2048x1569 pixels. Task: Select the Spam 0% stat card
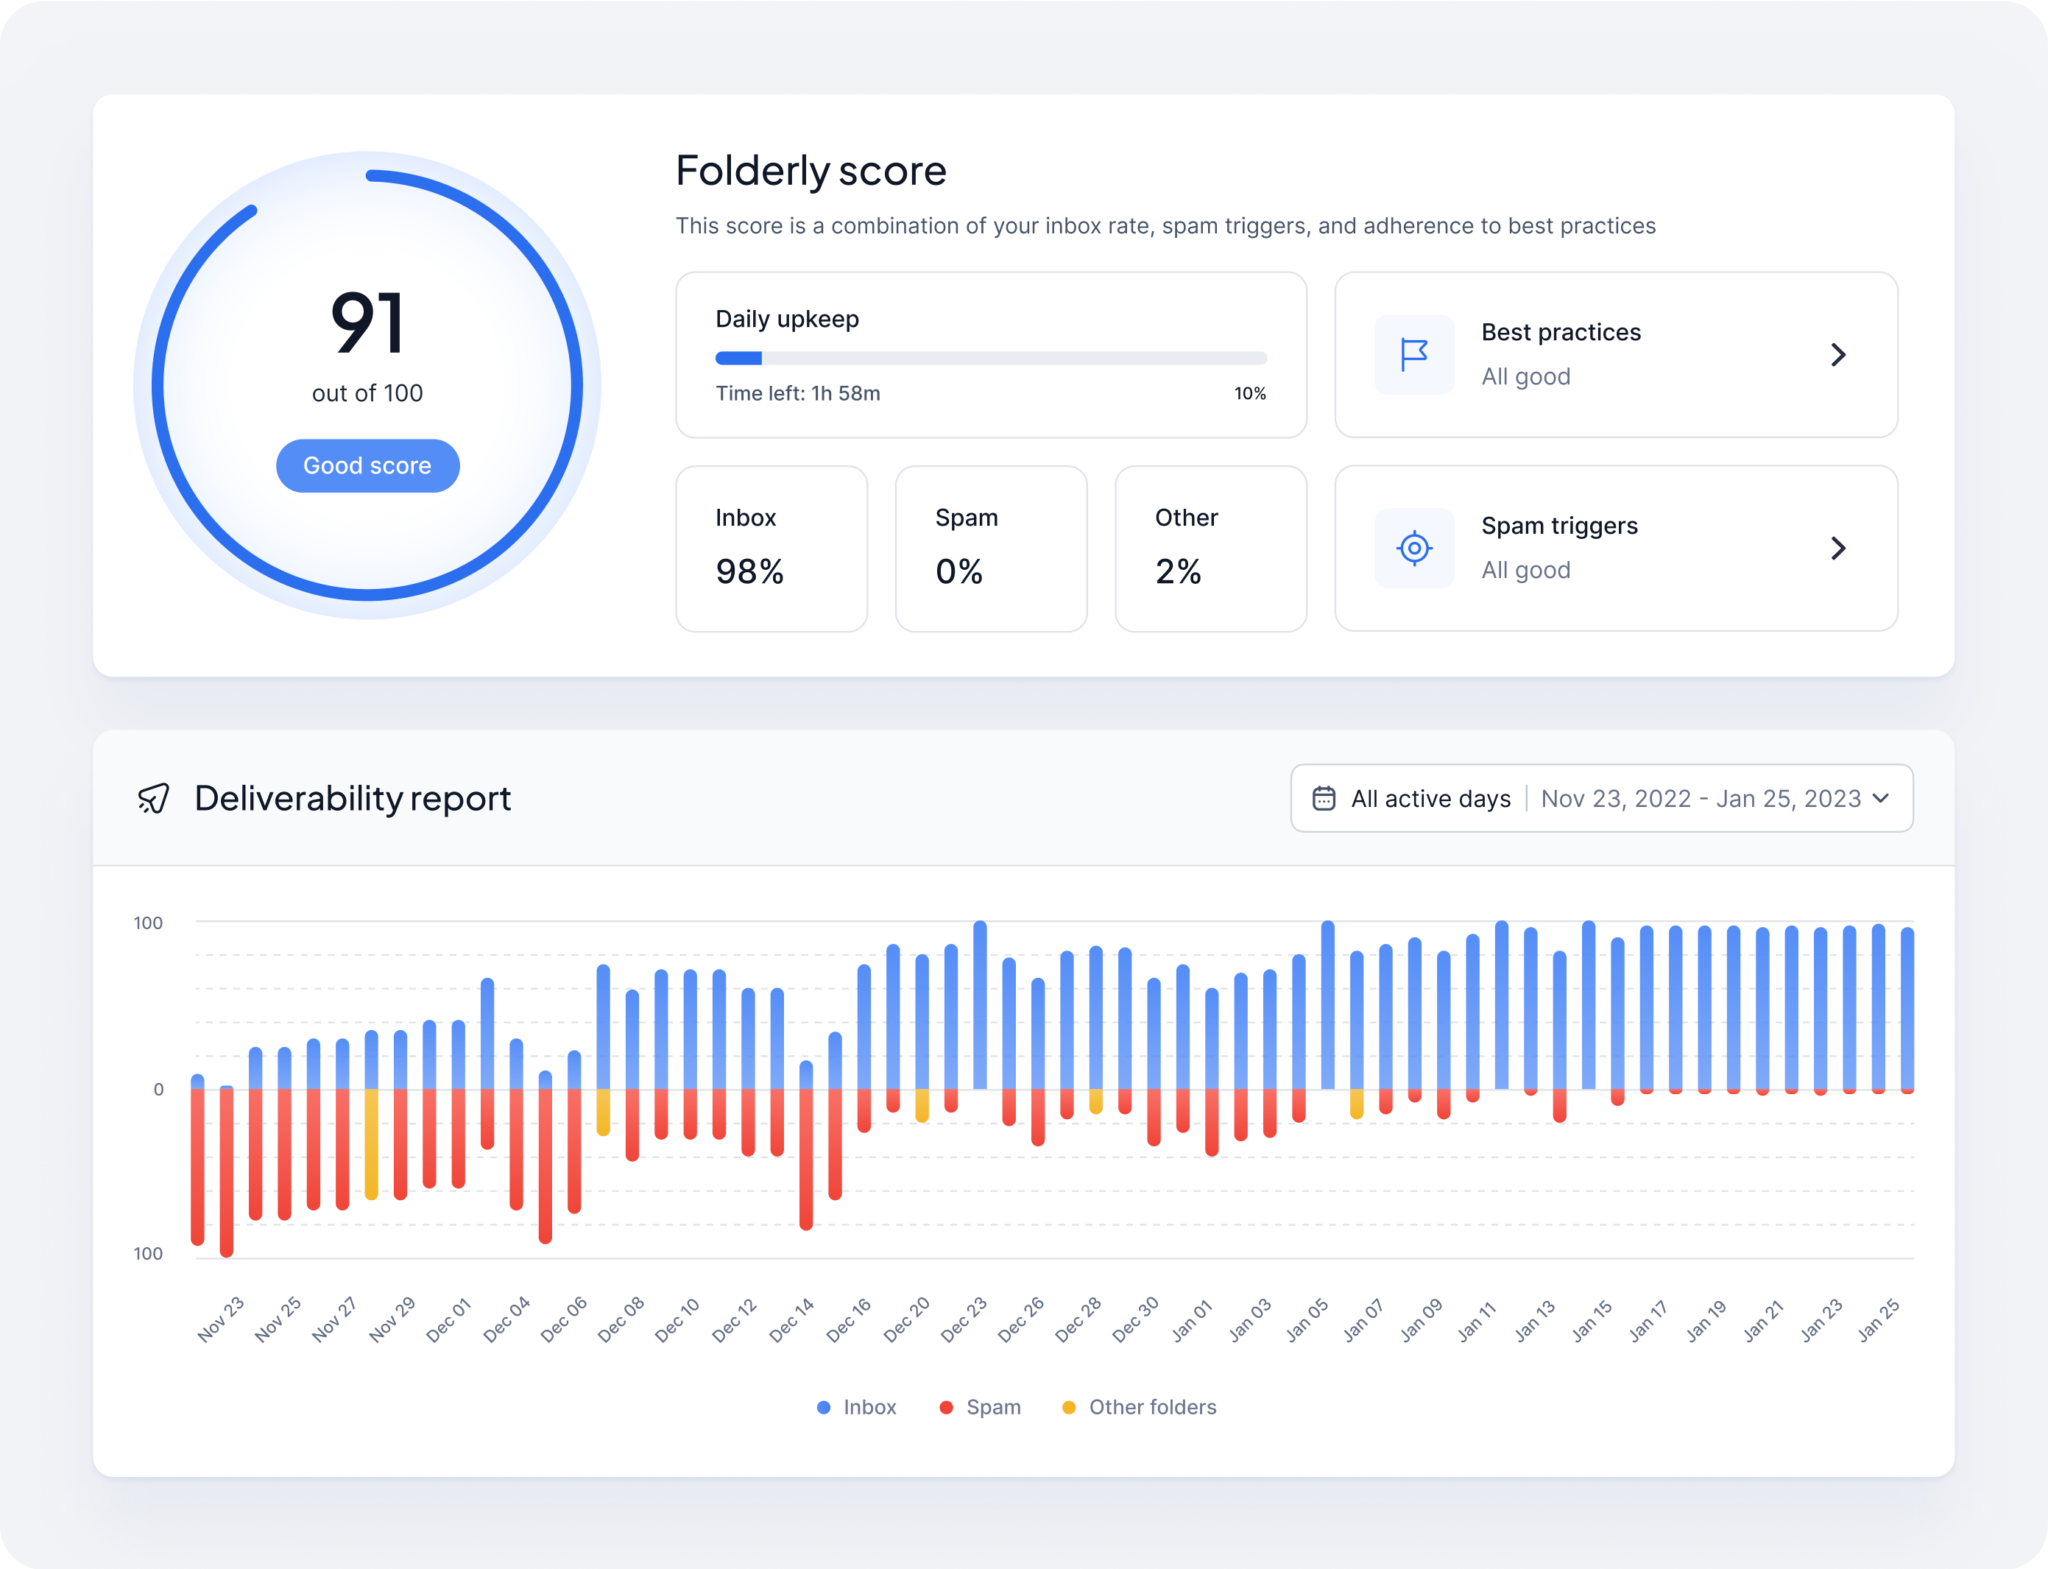click(x=991, y=548)
